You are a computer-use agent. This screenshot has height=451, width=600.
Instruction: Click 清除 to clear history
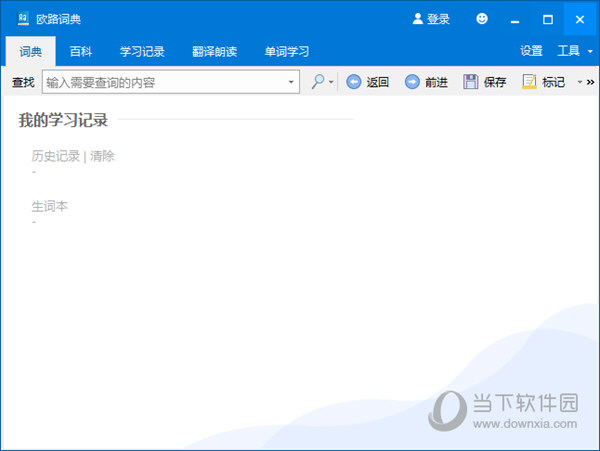click(x=102, y=156)
